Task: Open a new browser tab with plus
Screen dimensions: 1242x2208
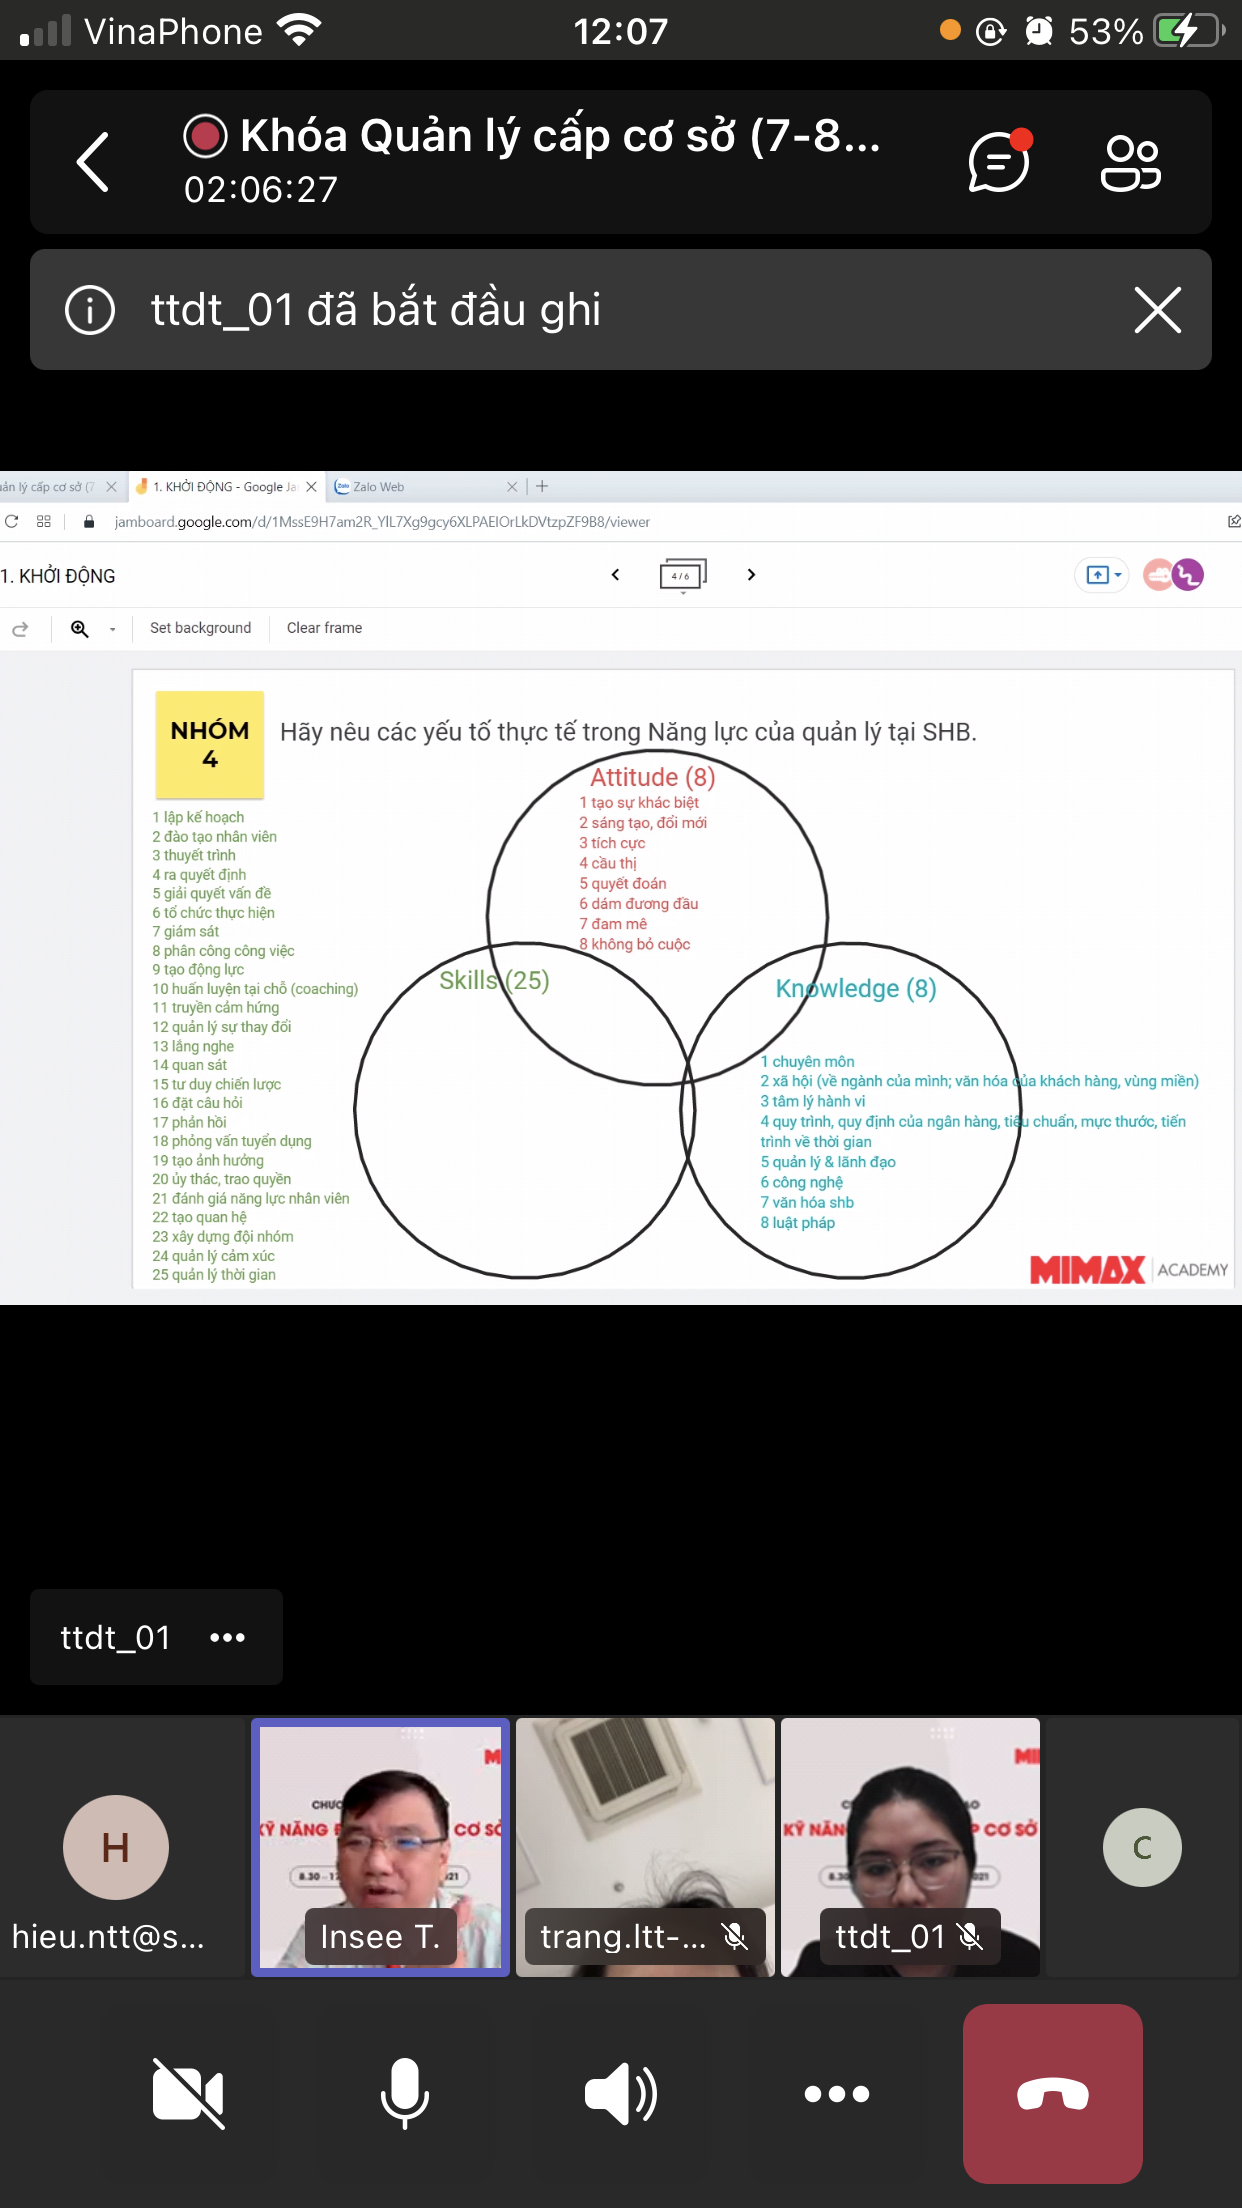Action: point(542,486)
